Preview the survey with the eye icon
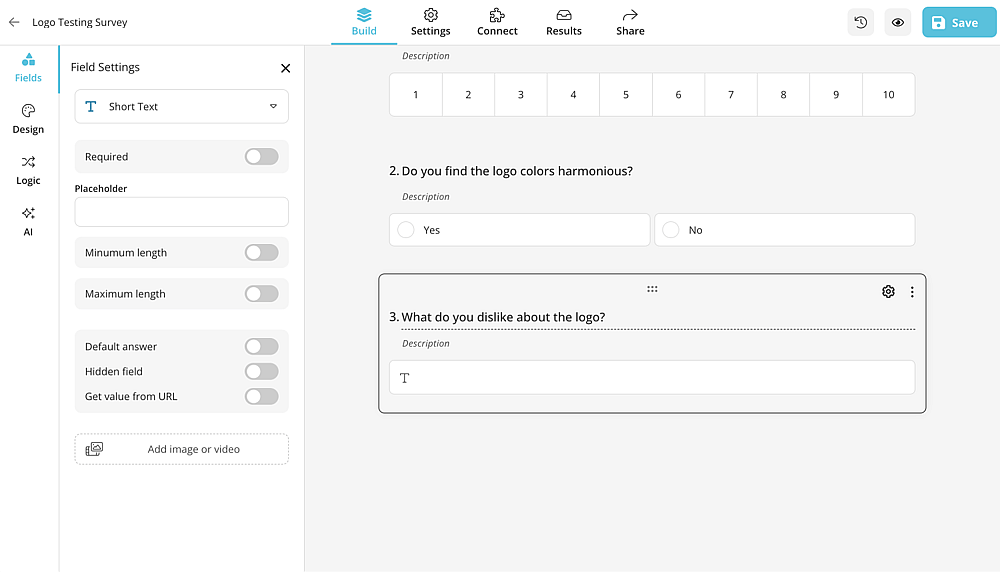The width and height of the screenshot is (1000, 572). 897,22
